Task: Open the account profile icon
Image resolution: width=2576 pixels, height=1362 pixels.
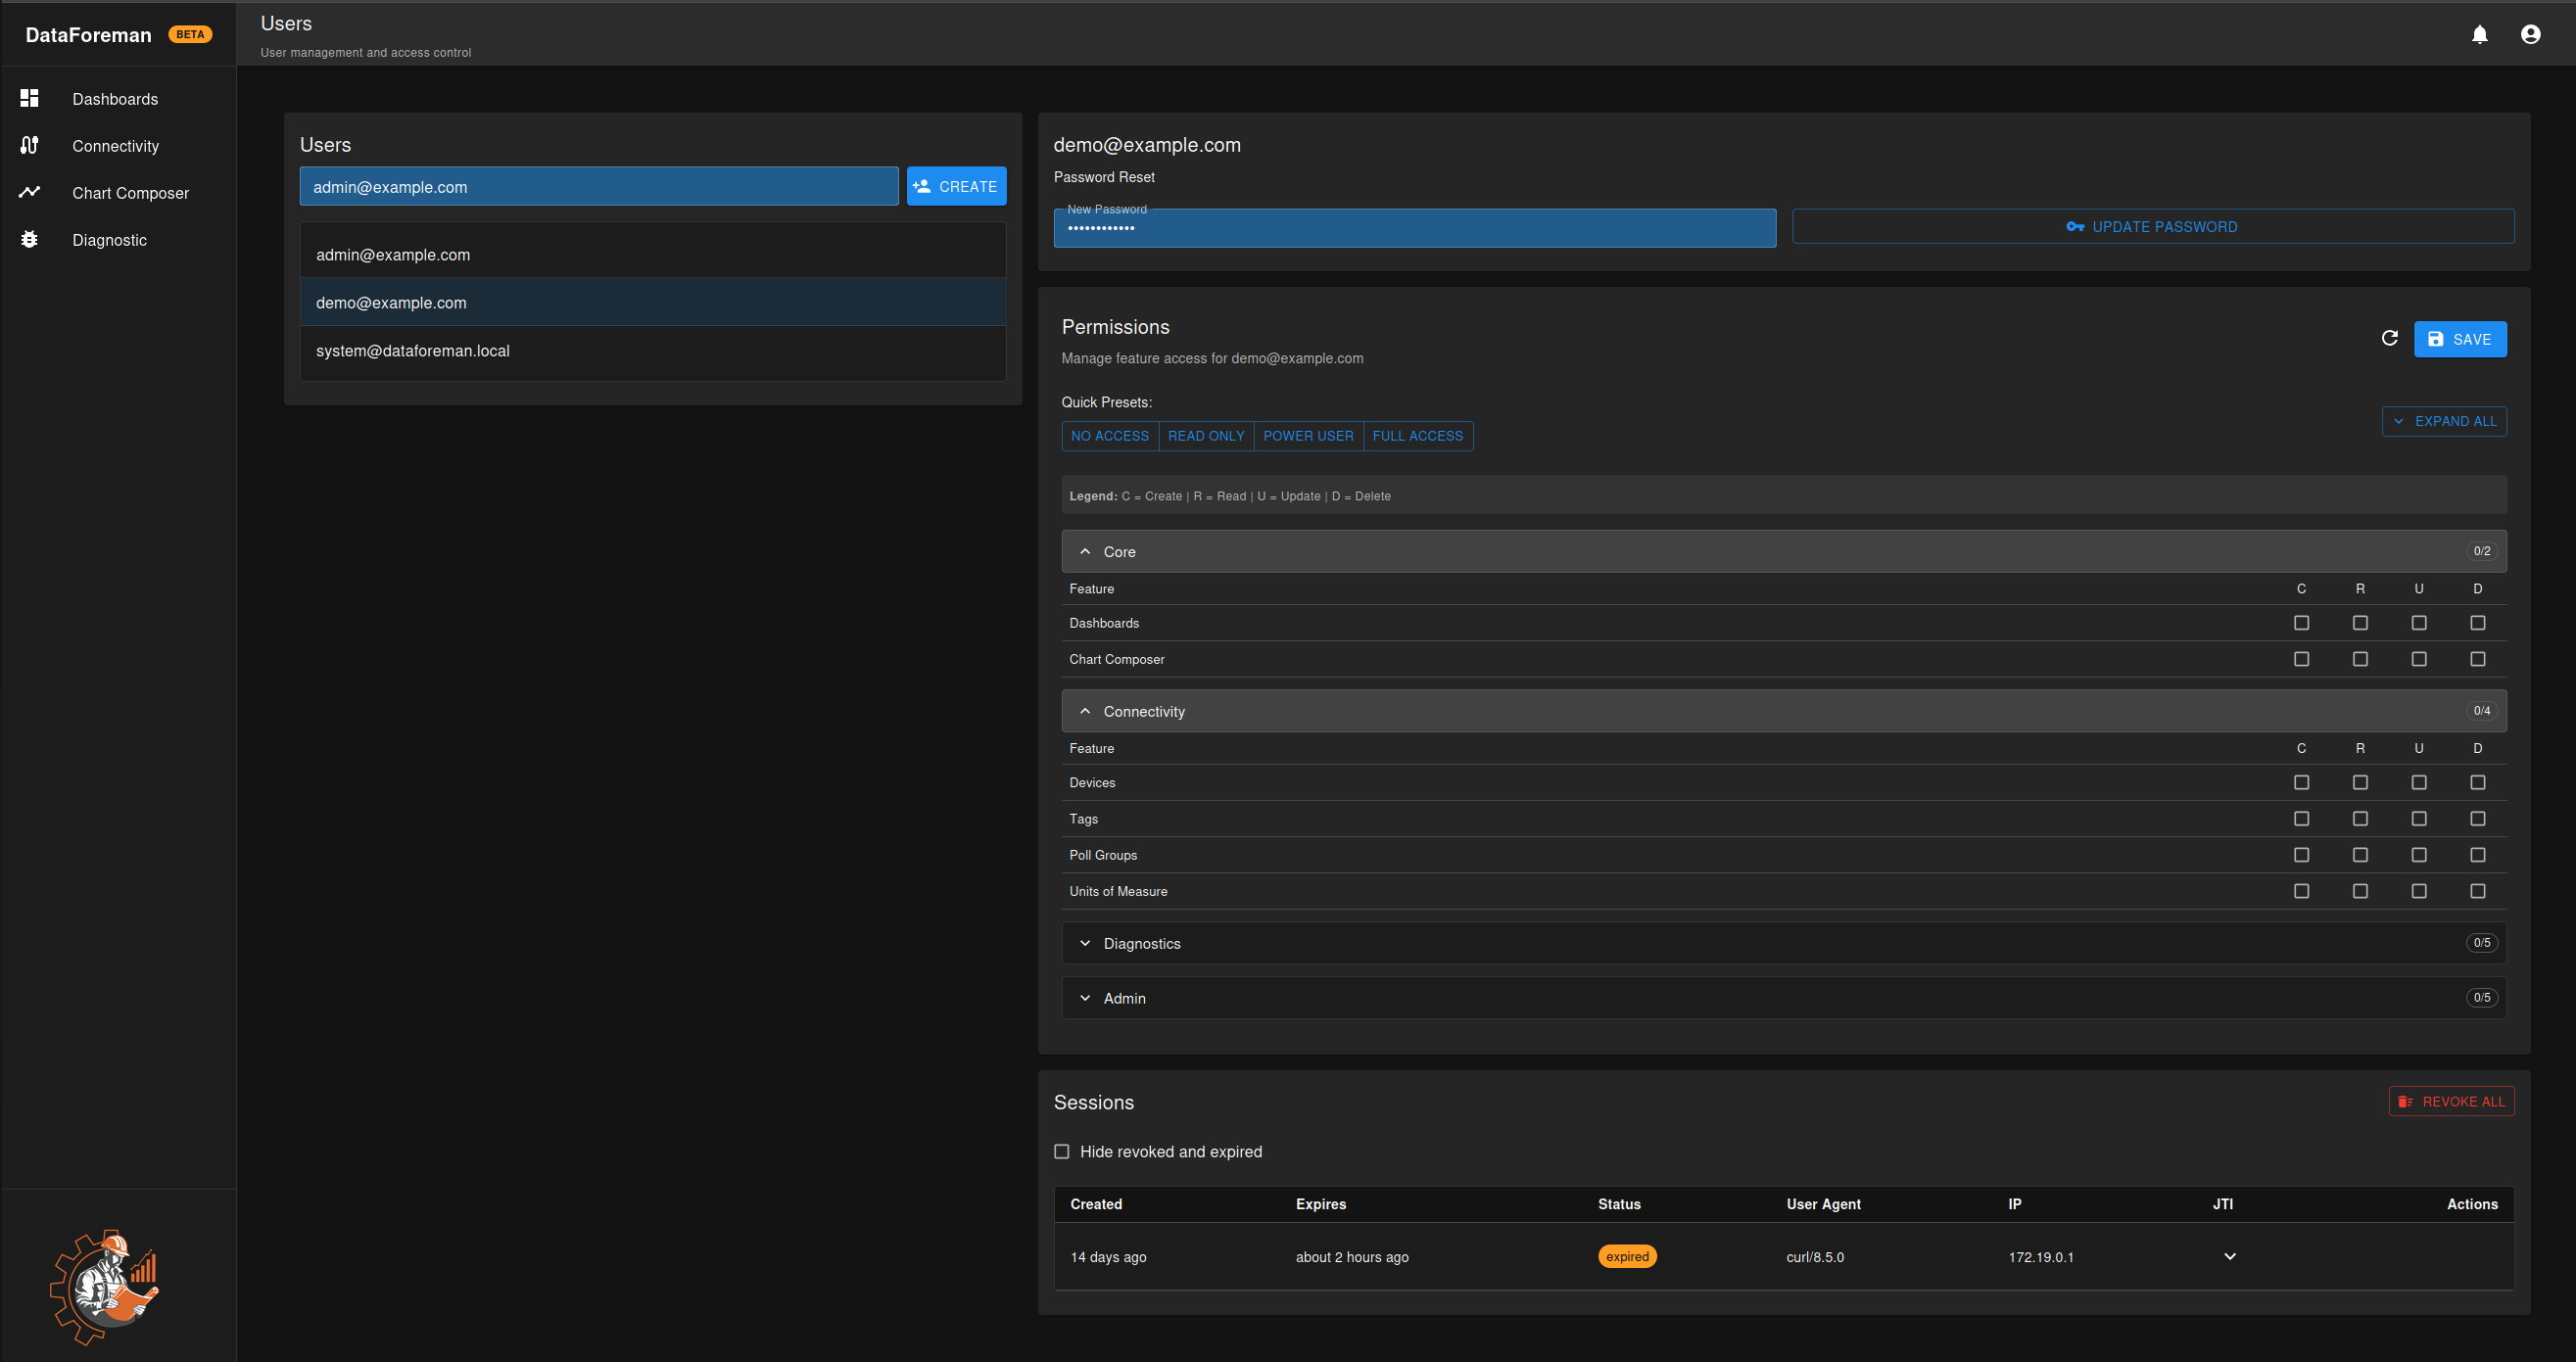Action: [x=2529, y=33]
